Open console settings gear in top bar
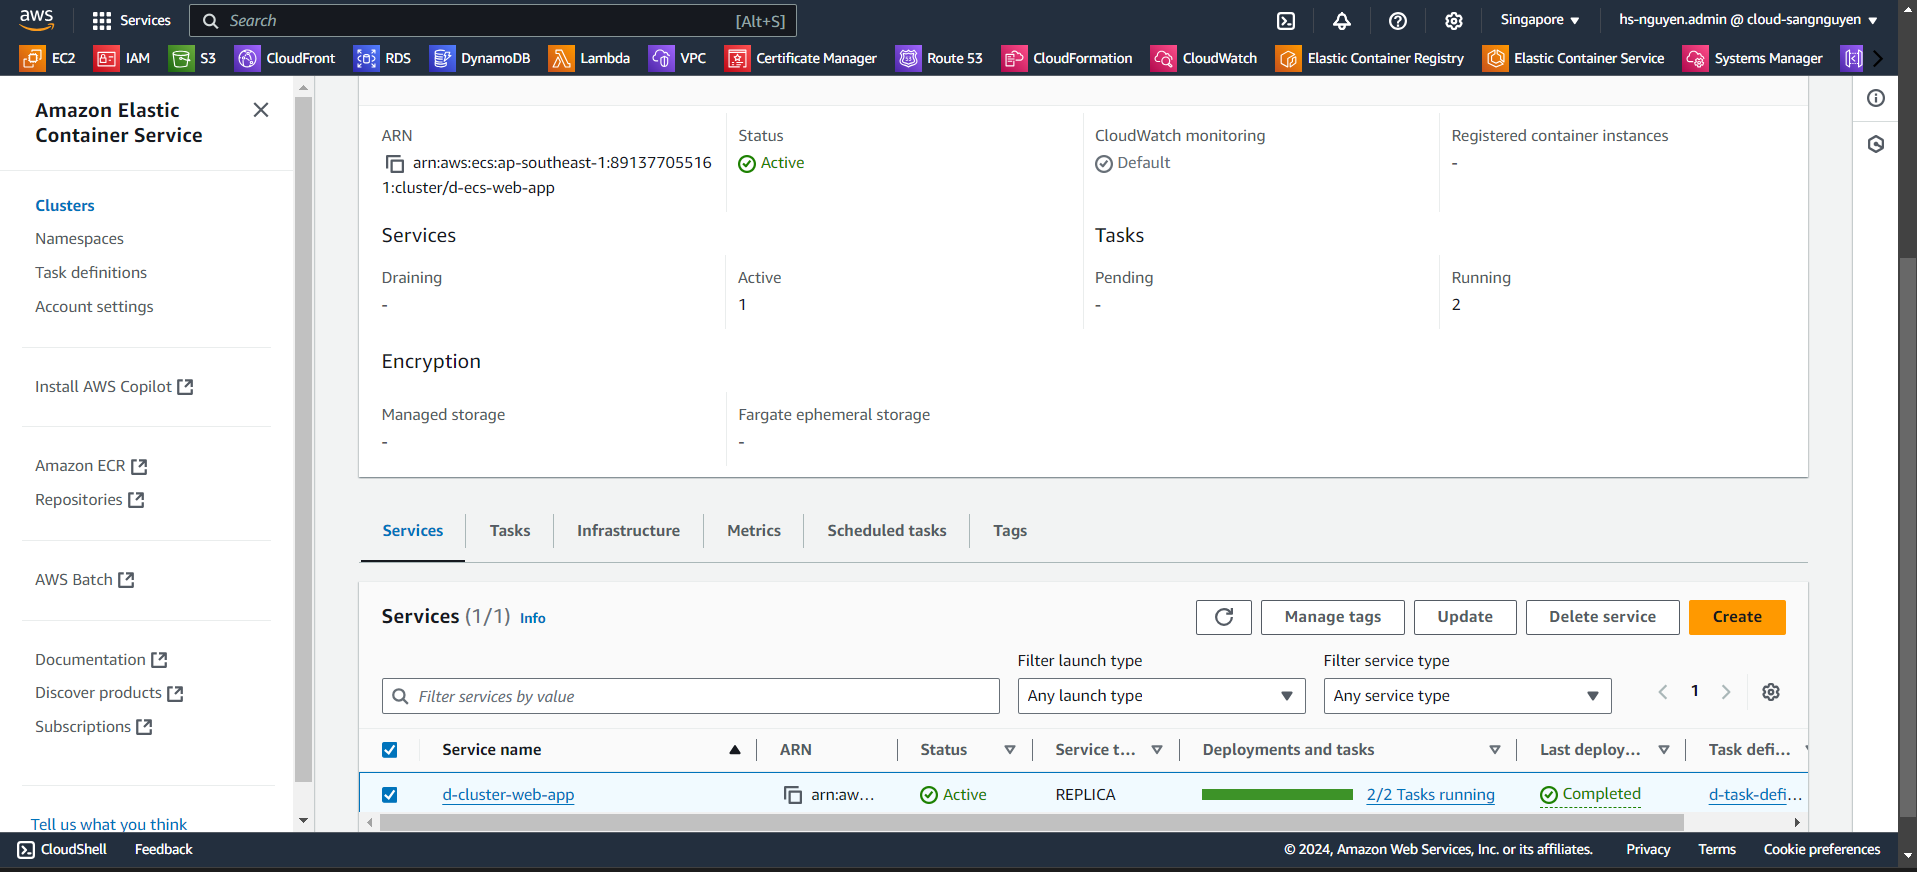Image resolution: width=1917 pixels, height=872 pixels. 1454,20
